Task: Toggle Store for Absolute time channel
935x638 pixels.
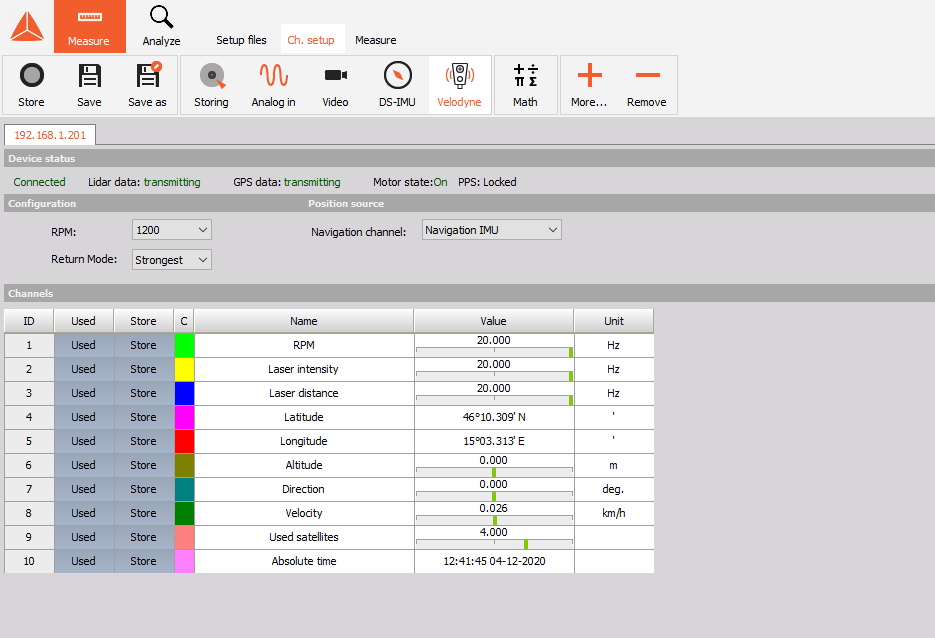Action: coord(144,561)
